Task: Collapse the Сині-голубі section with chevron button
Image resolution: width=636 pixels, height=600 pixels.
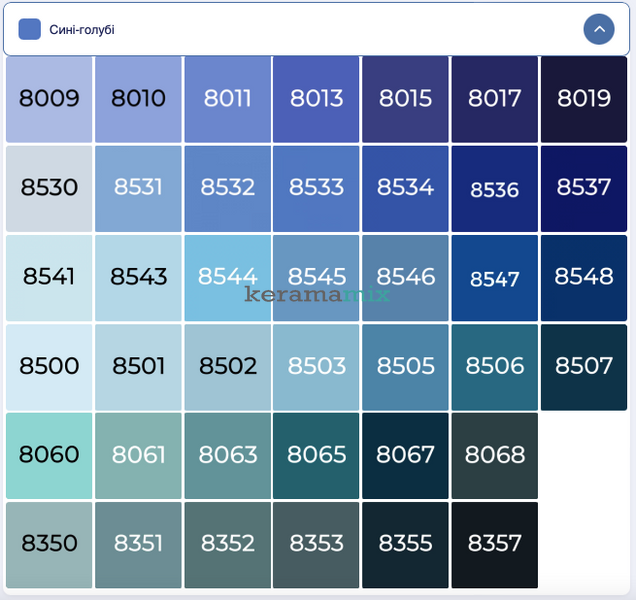Action: [x=599, y=29]
